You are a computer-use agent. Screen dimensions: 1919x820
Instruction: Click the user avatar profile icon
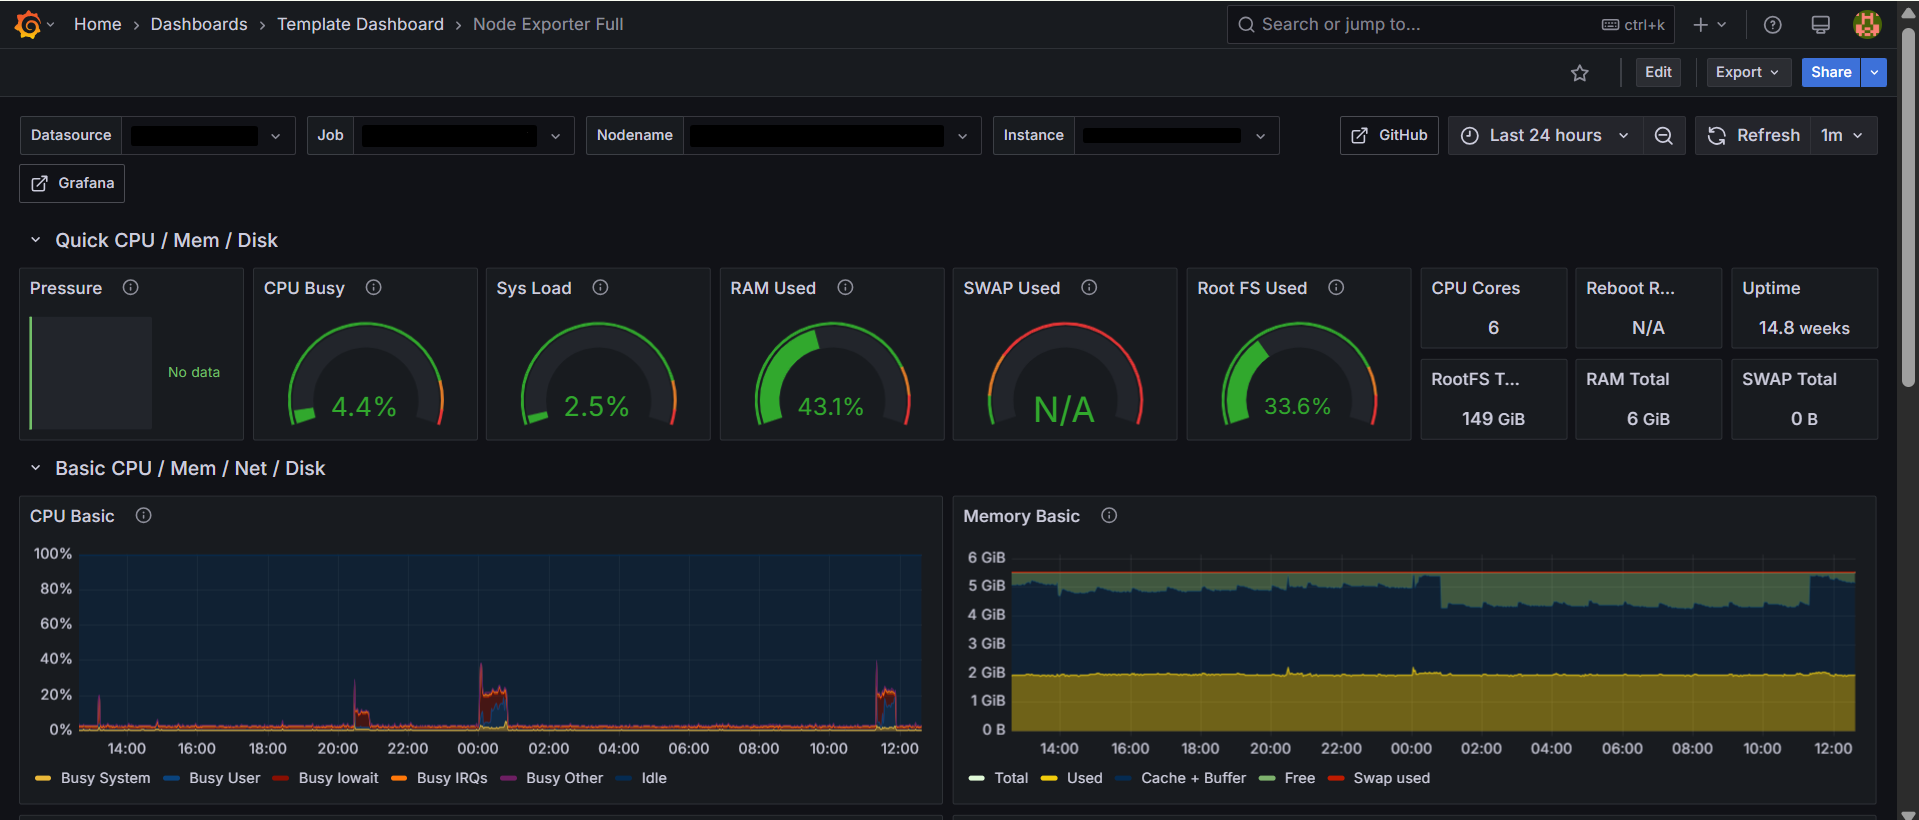click(x=1866, y=25)
